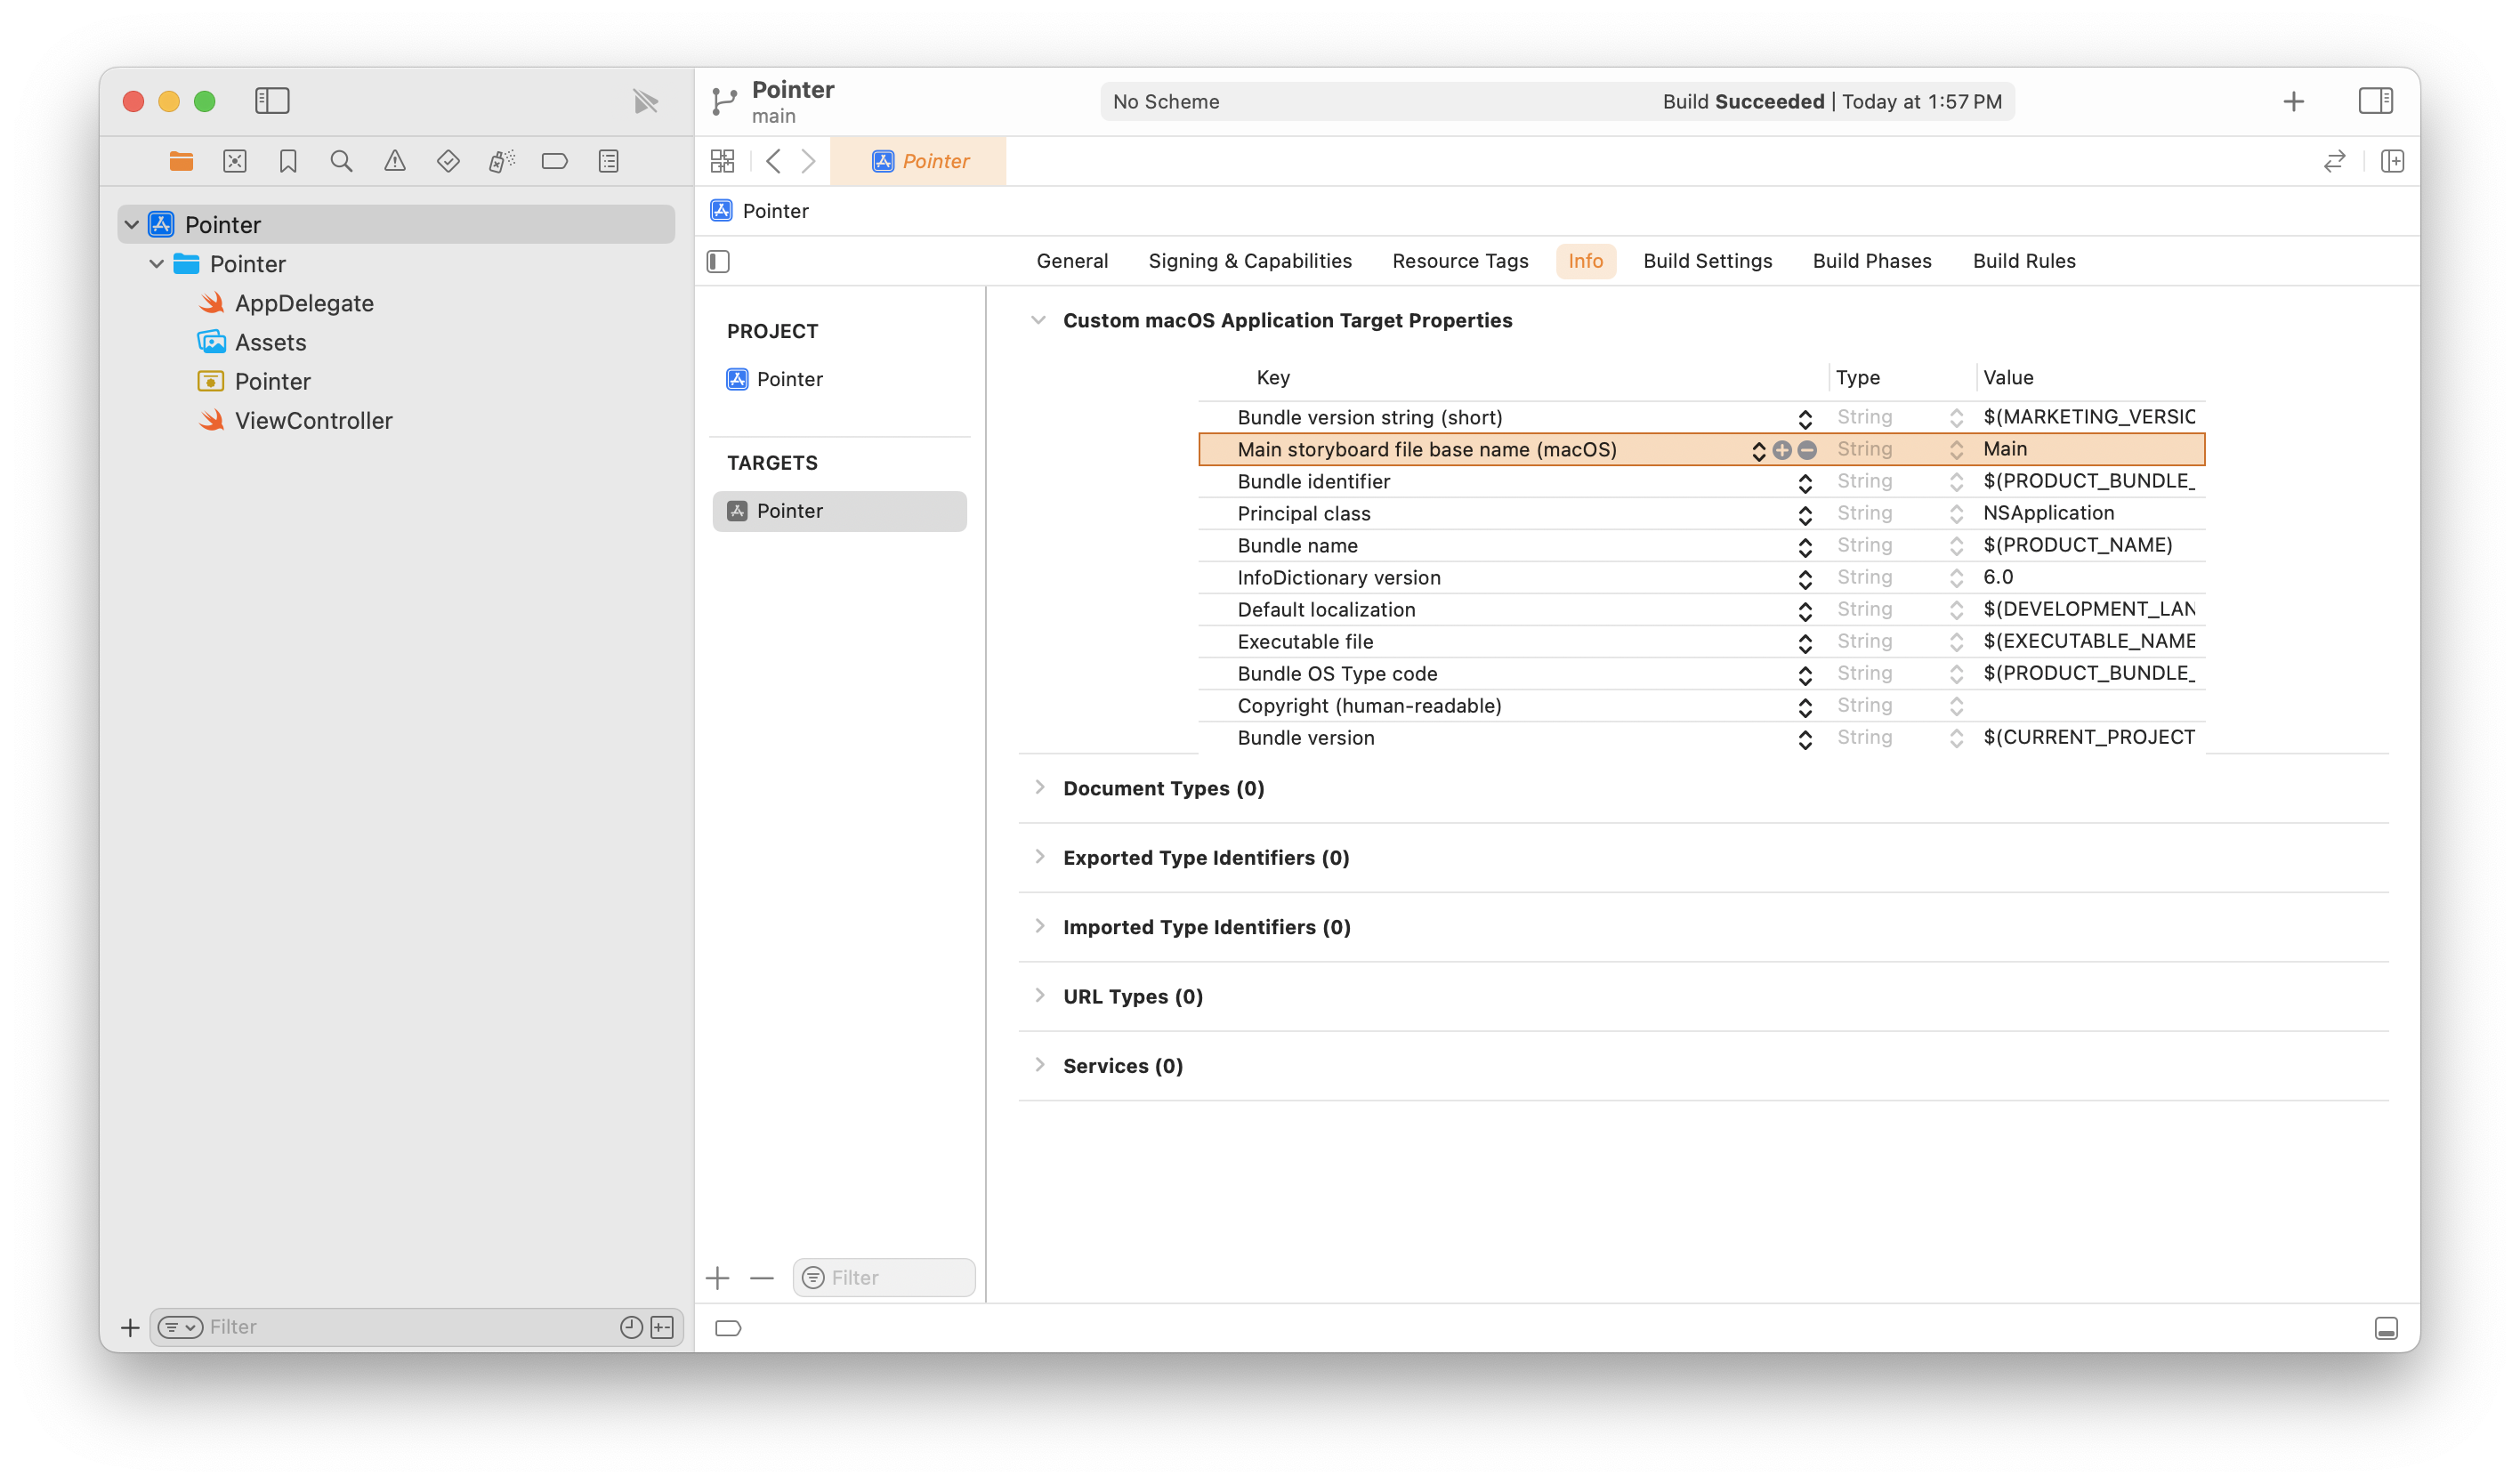Open the find navigator magnifier icon
2520x1484 pixels.
(x=341, y=161)
